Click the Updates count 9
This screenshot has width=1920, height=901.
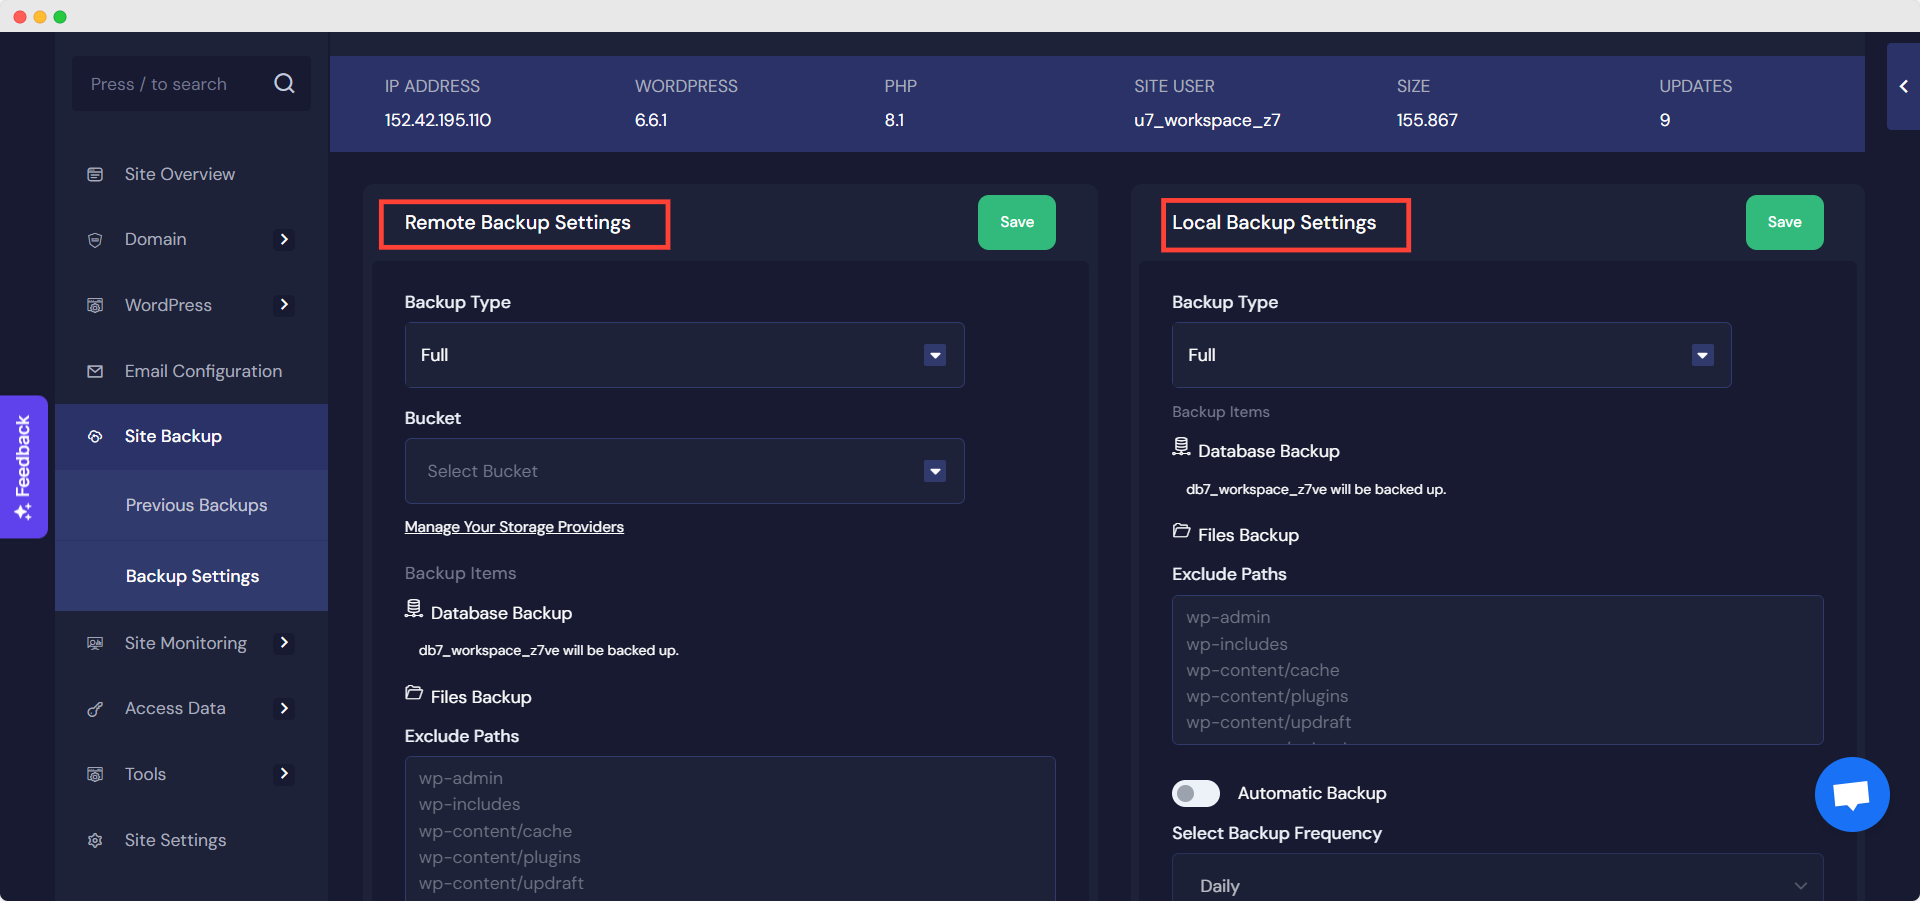coord(1665,120)
